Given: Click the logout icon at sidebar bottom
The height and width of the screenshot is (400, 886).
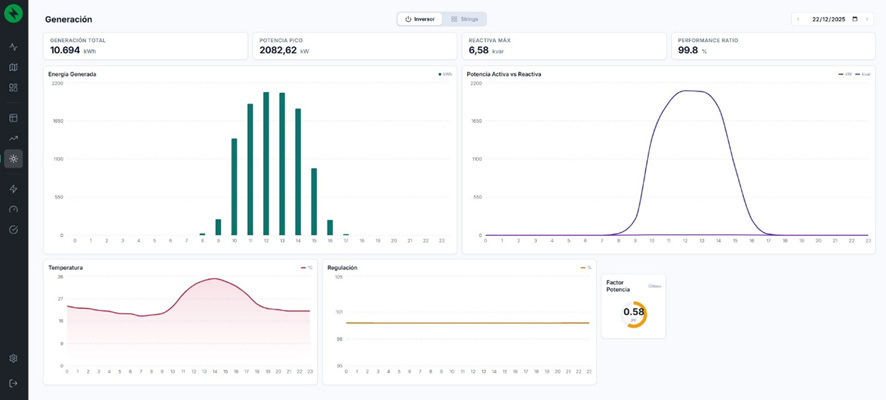Looking at the screenshot, I should tap(13, 383).
